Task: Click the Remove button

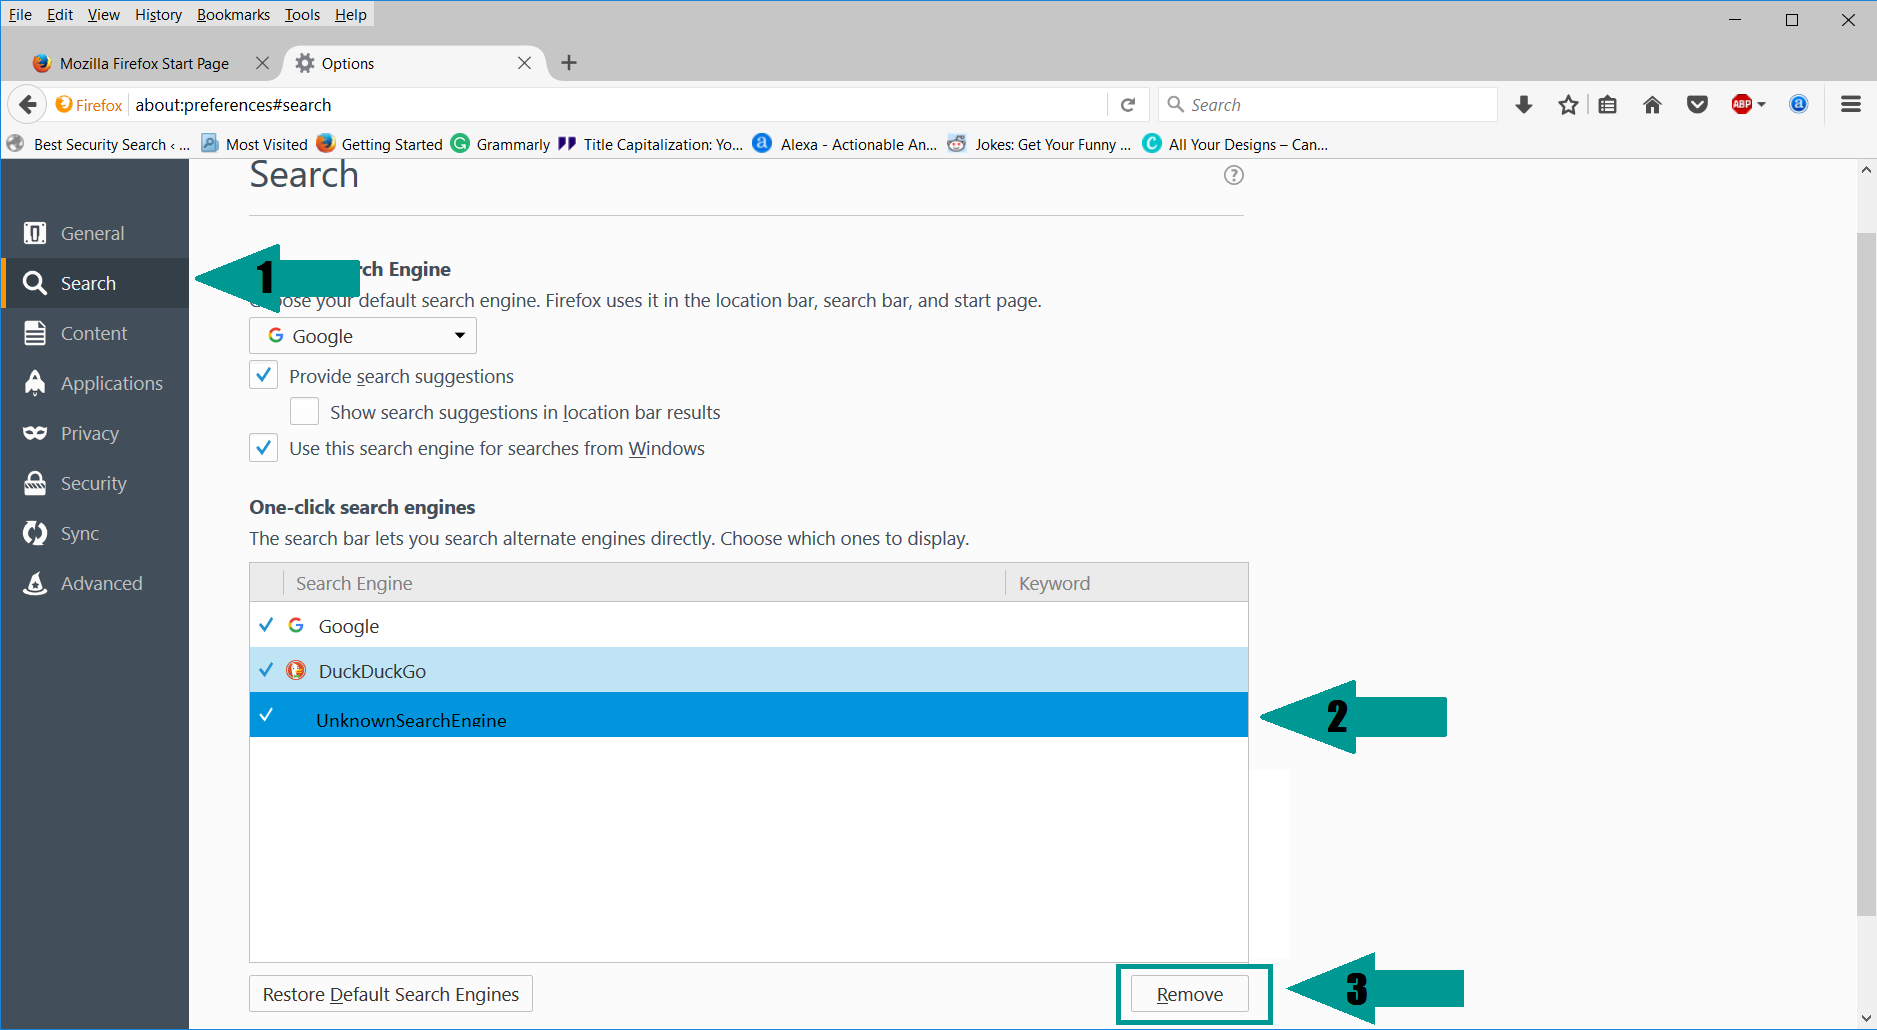Action: pyautogui.click(x=1189, y=994)
